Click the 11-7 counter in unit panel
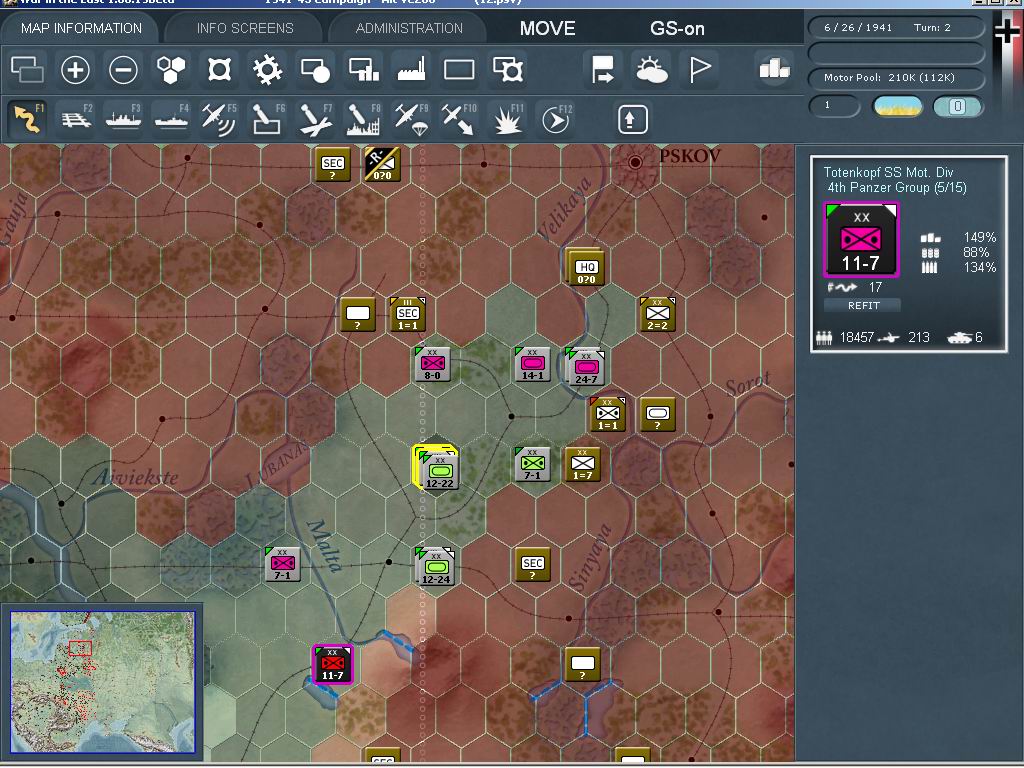The width and height of the screenshot is (1024, 768). [861, 240]
